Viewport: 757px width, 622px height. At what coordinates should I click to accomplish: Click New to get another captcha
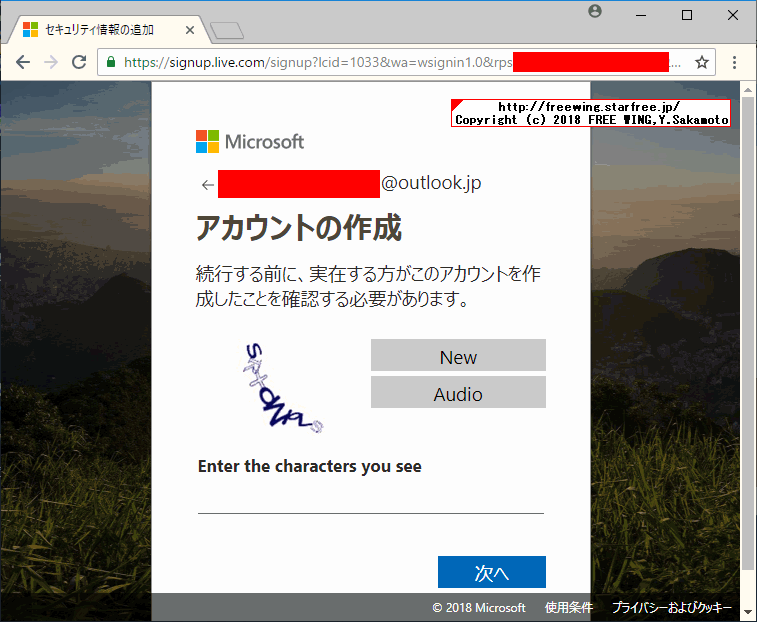click(458, 355)
